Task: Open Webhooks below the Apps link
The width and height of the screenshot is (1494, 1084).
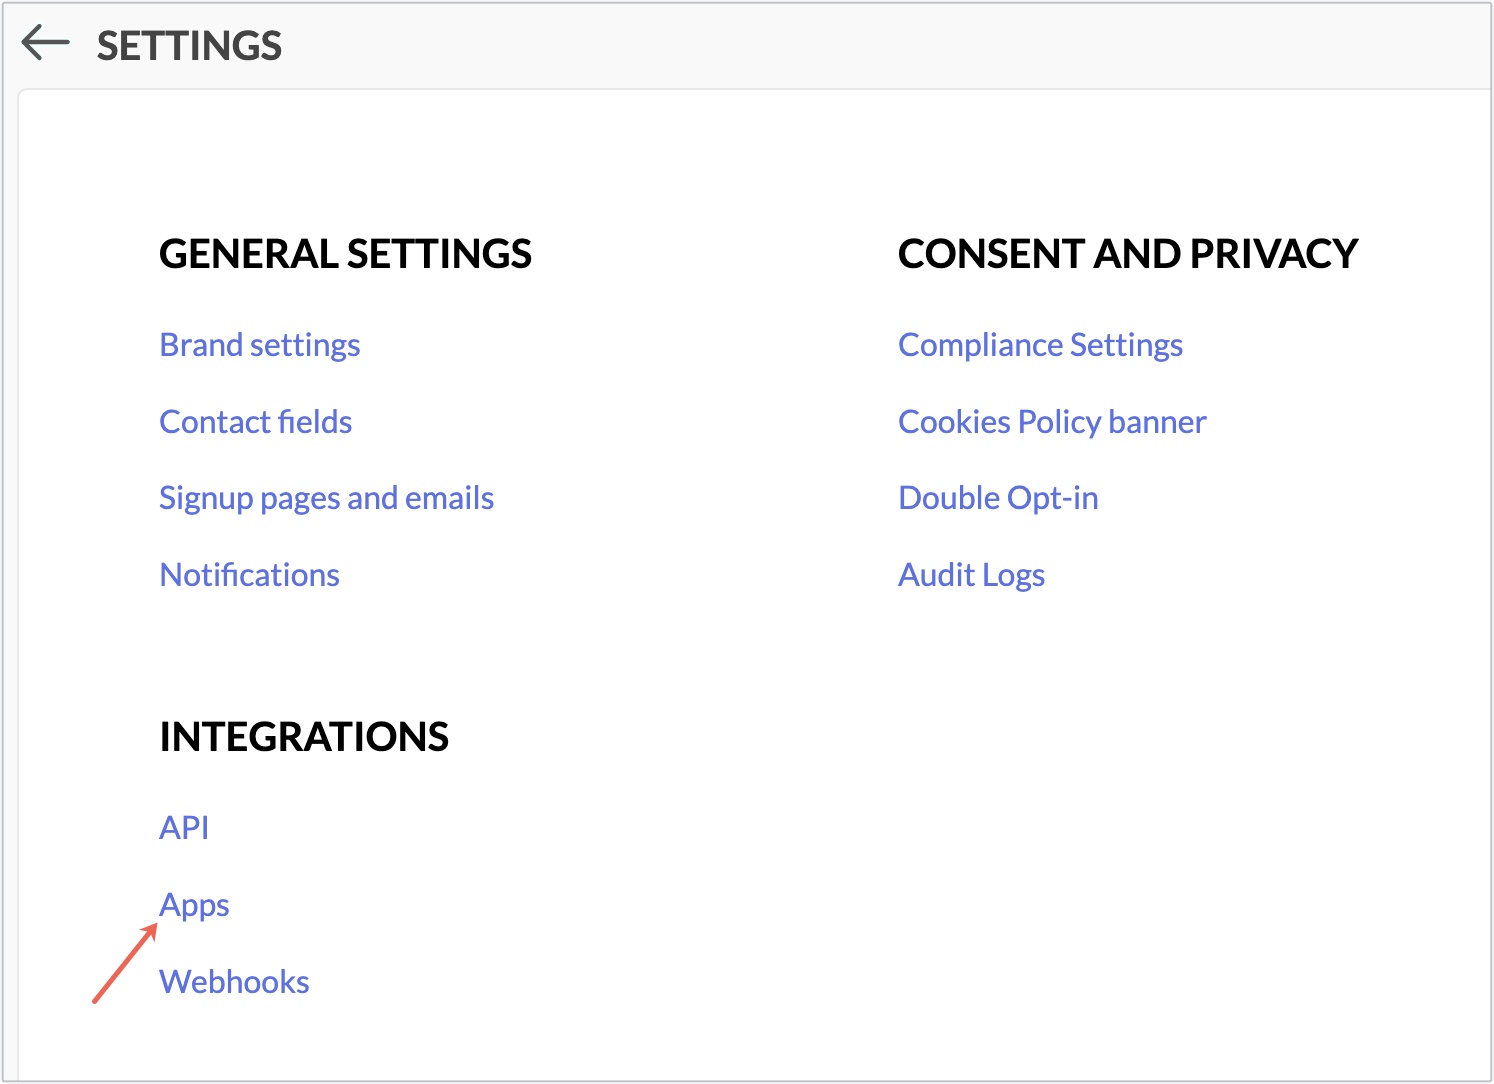Action: (234, 981)
